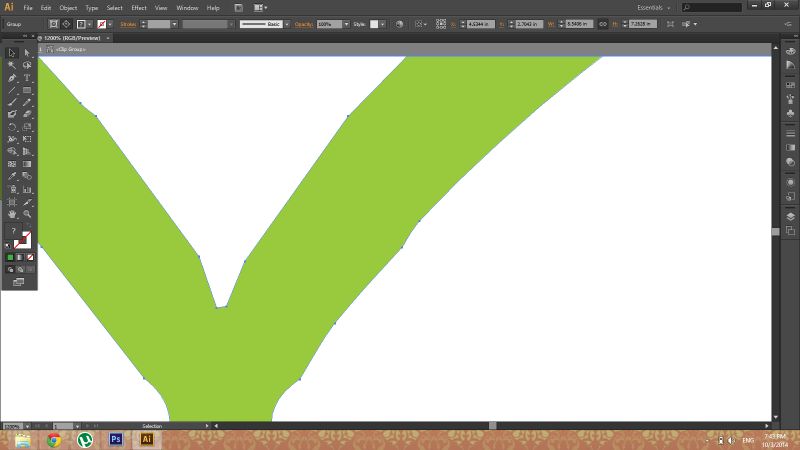
Task: Select the Scale tool
Action: tap(27, 127)
